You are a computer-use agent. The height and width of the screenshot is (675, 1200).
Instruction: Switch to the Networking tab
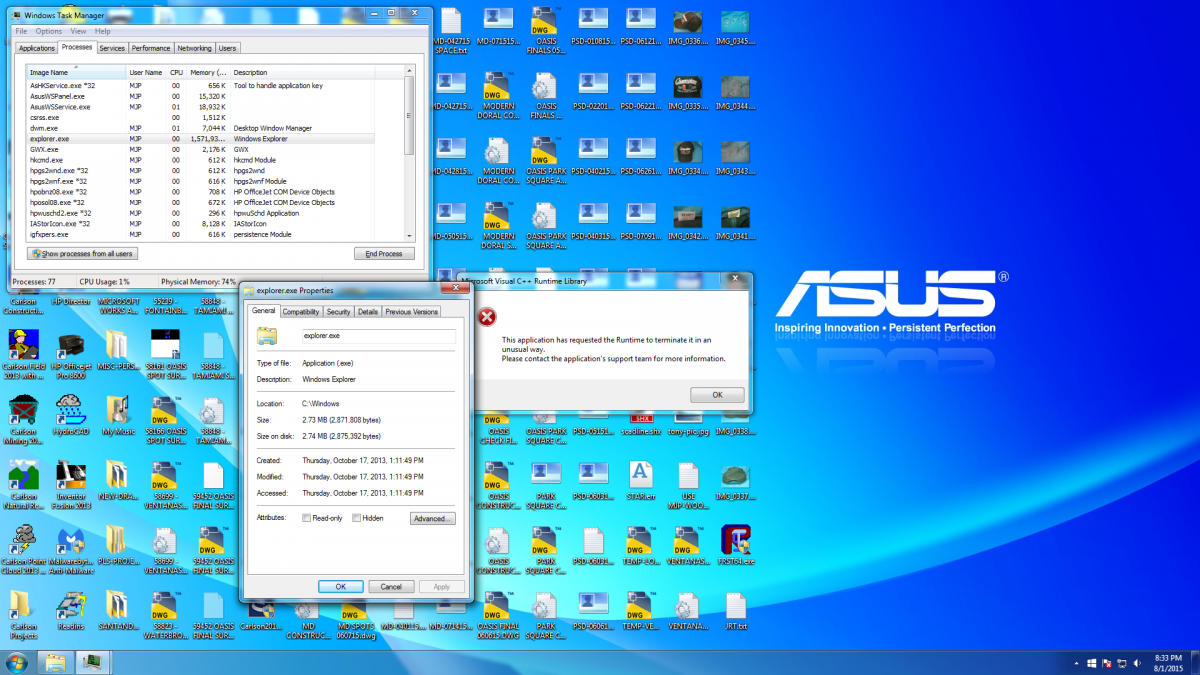click(195, 48)
